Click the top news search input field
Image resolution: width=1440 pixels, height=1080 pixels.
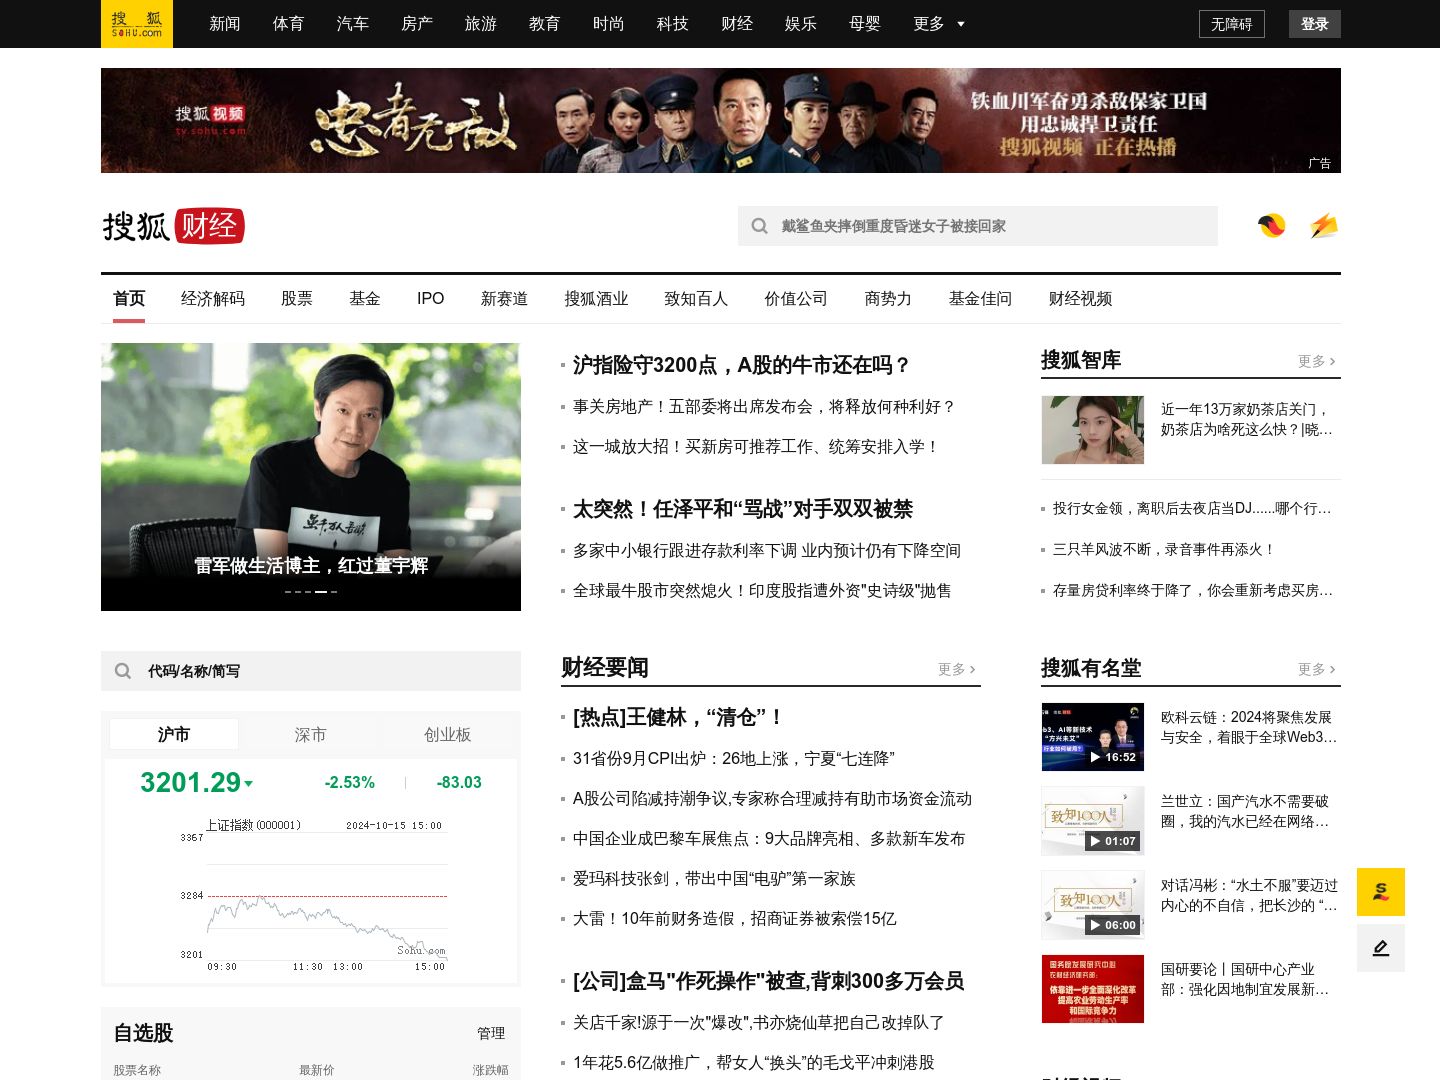click(978, 226)
